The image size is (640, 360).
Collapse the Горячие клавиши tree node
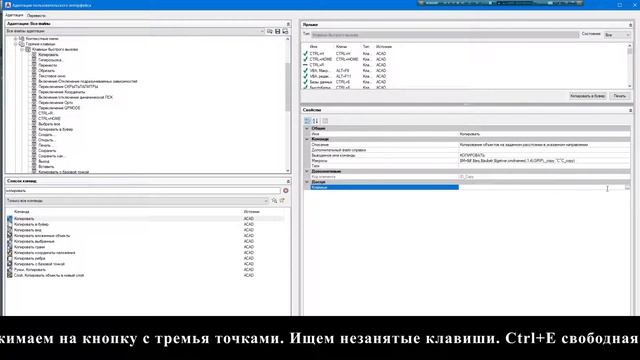(16, 44)
